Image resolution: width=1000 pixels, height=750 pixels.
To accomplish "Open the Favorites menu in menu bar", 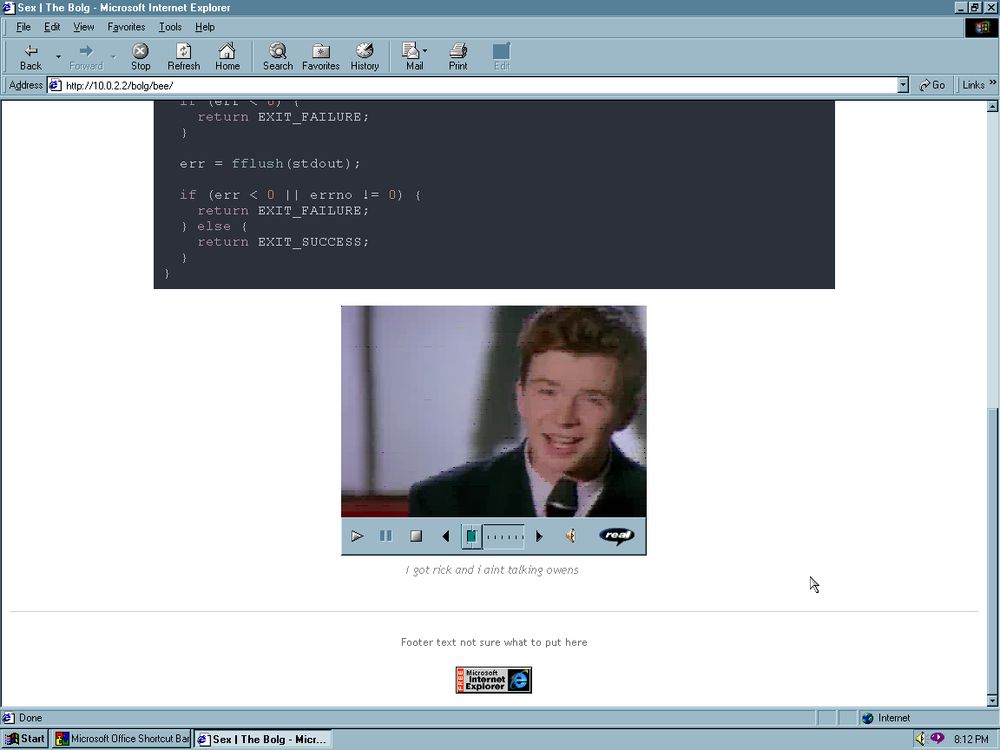I will click(x=126, y=27).
